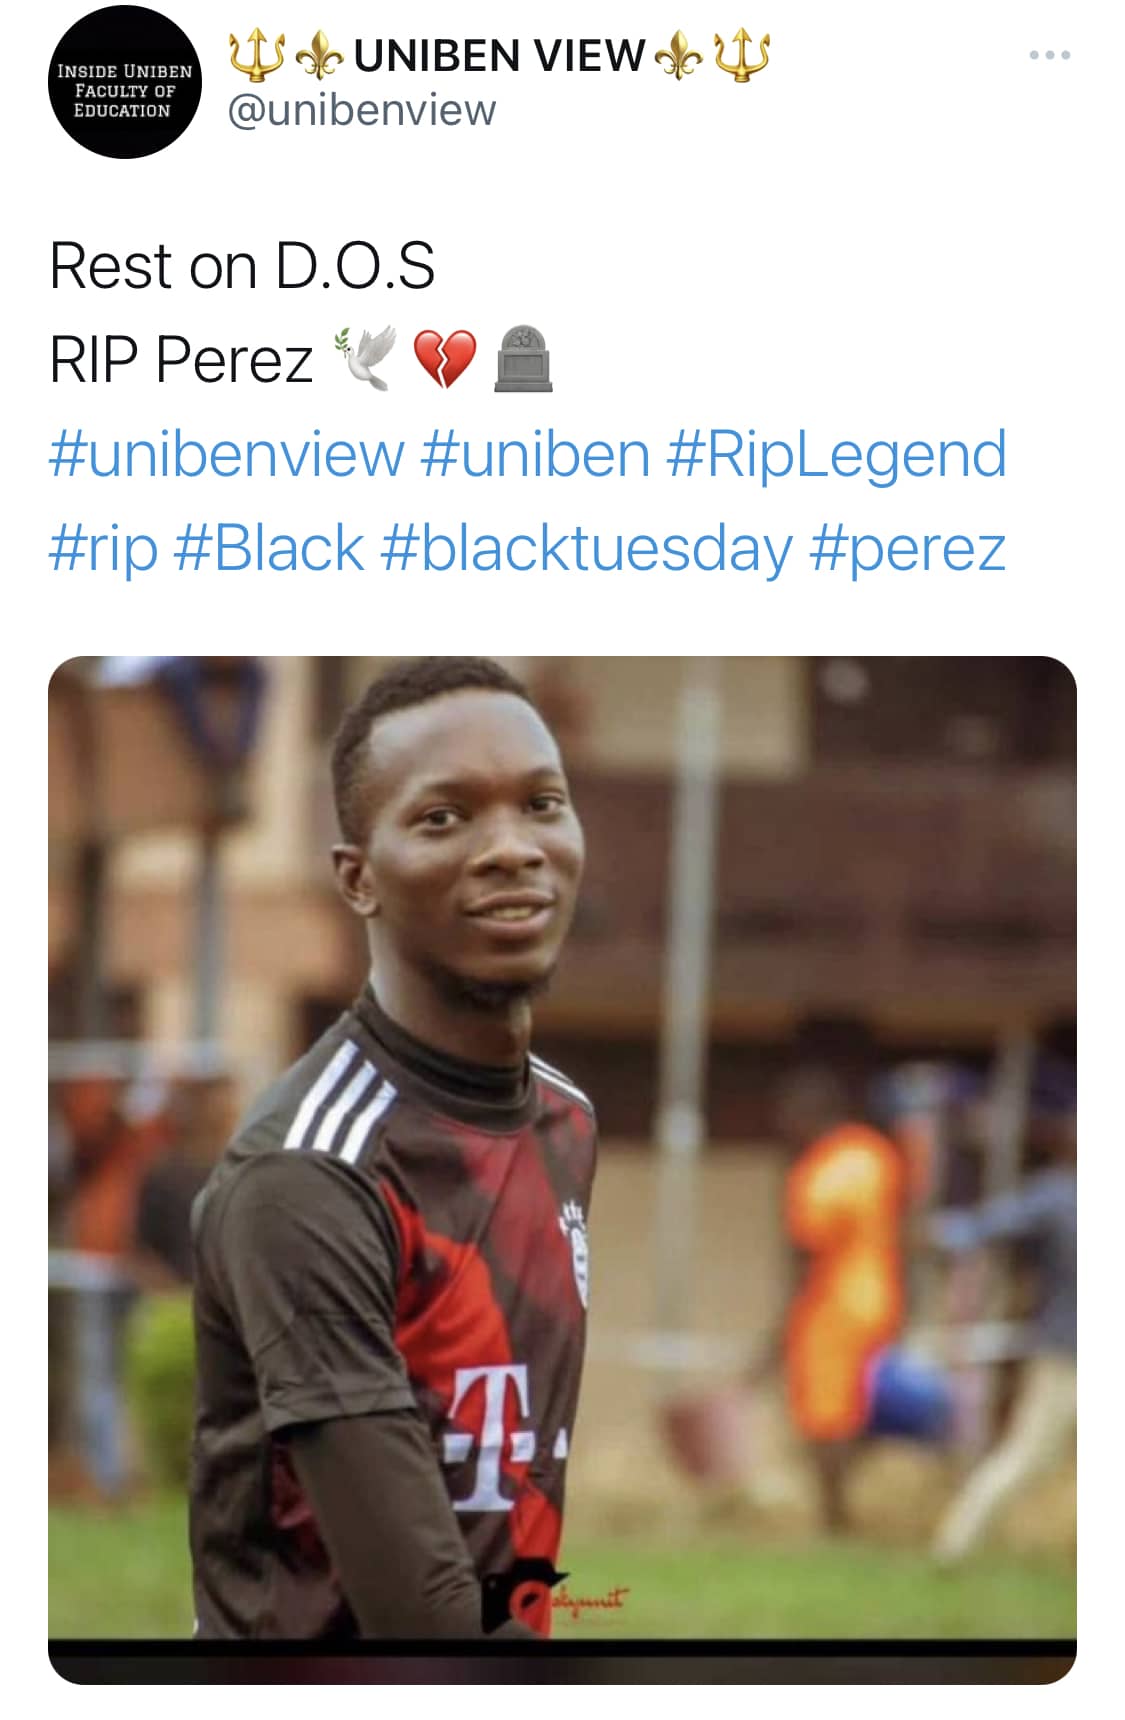
Task: Click the dove emoji in tweet
Action: (x=366, y=357)
